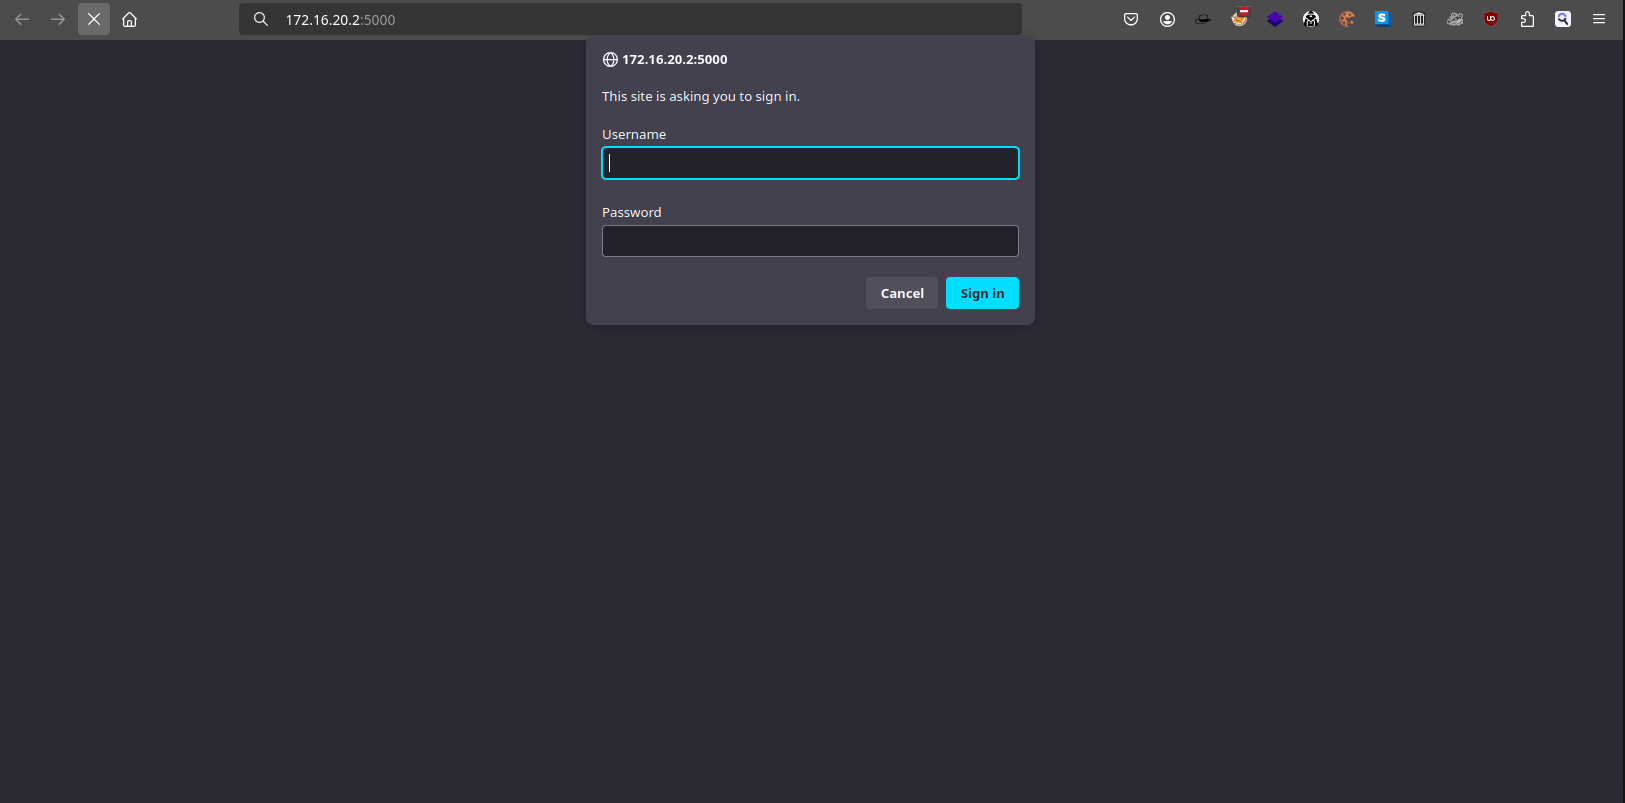Open the Firefox hamburger application menu
The height and width of the screenshot is (803, 1625).
click(x=1599, y=19)
